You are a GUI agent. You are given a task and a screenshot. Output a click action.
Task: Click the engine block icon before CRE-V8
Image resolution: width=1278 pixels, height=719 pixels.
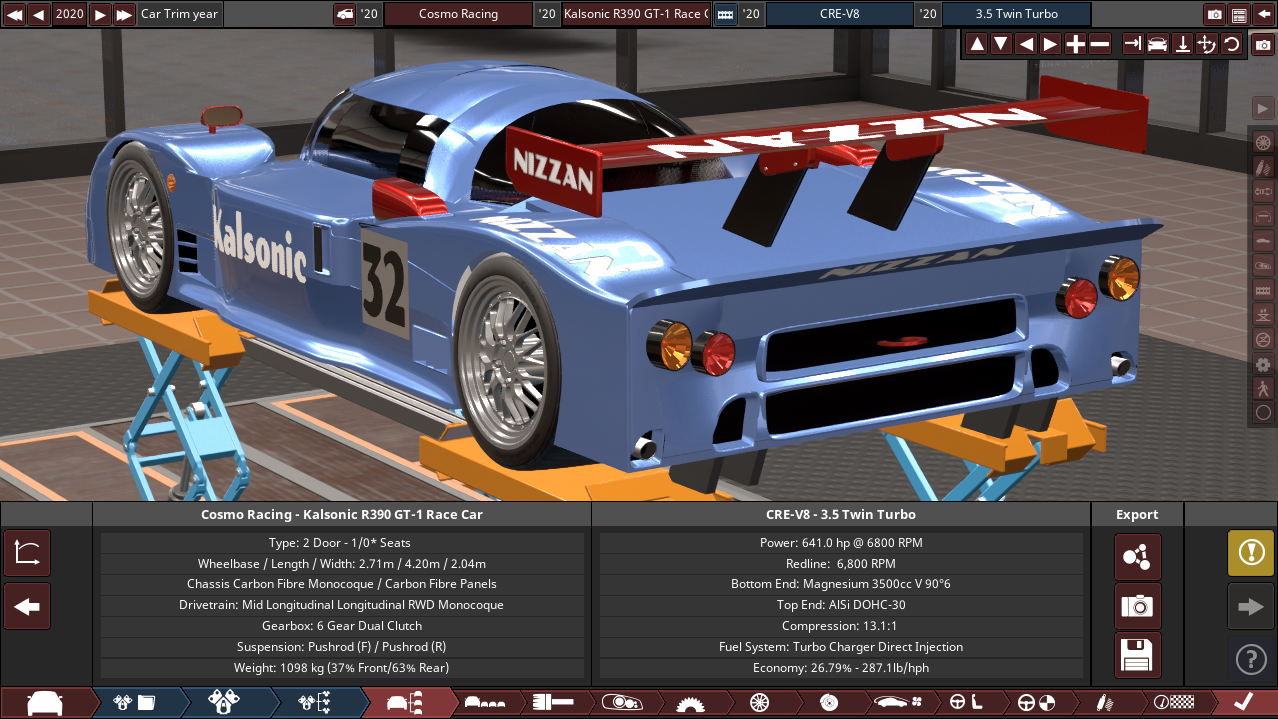[724, 14]
